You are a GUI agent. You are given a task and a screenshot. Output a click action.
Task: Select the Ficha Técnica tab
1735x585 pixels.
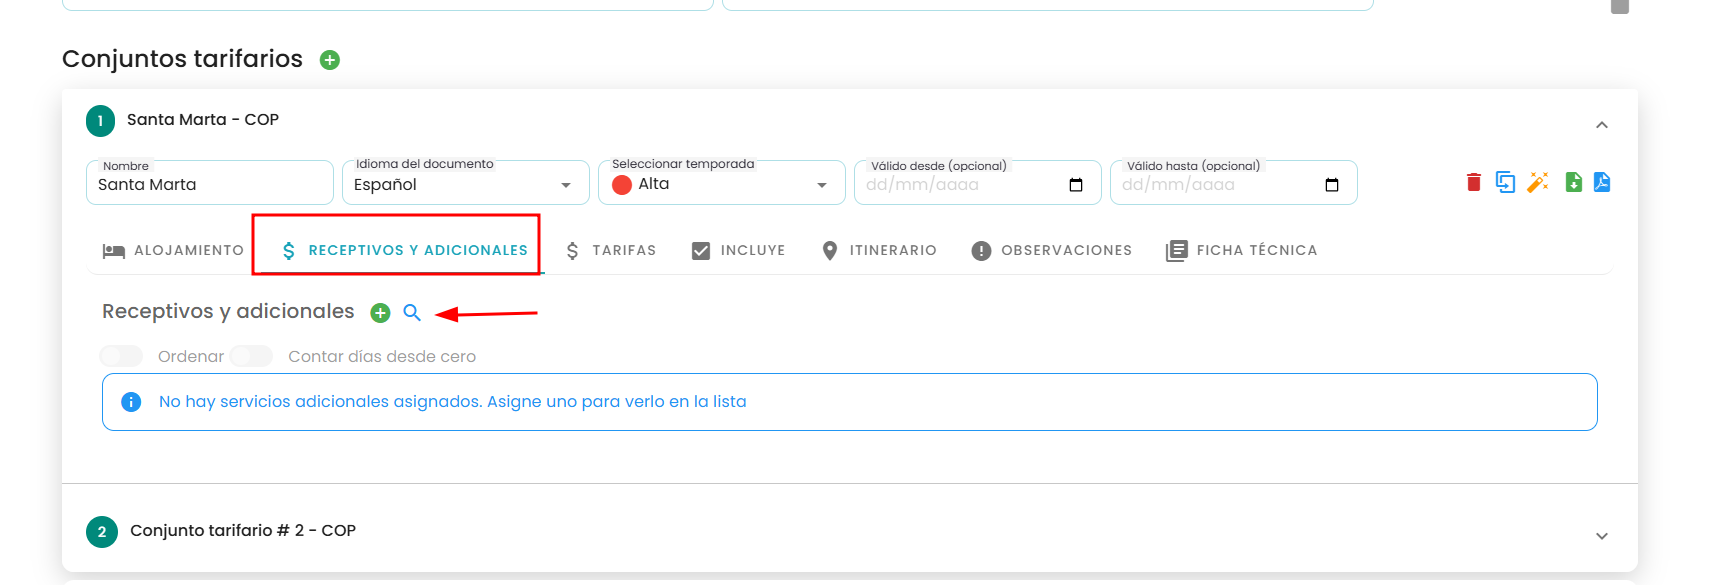tap(1242, 250)
